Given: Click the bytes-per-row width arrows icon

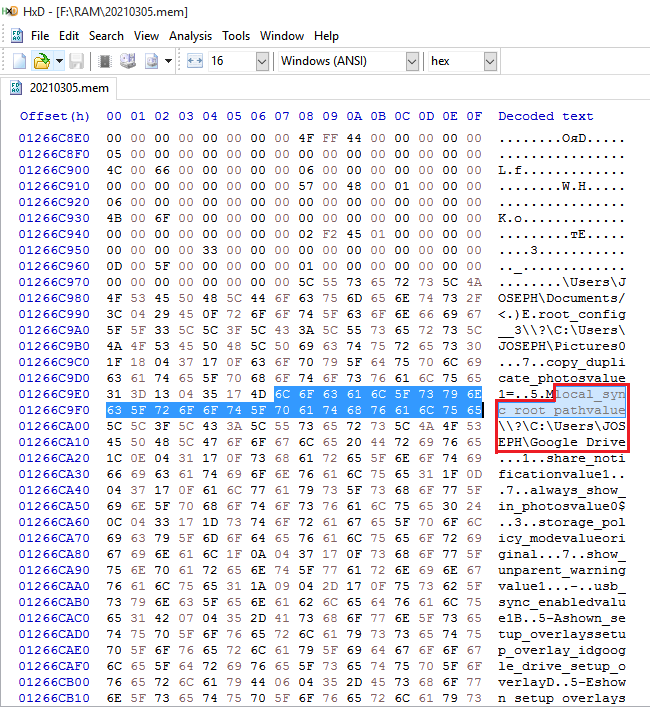Looking at the screenshot, I should (194, 61).
